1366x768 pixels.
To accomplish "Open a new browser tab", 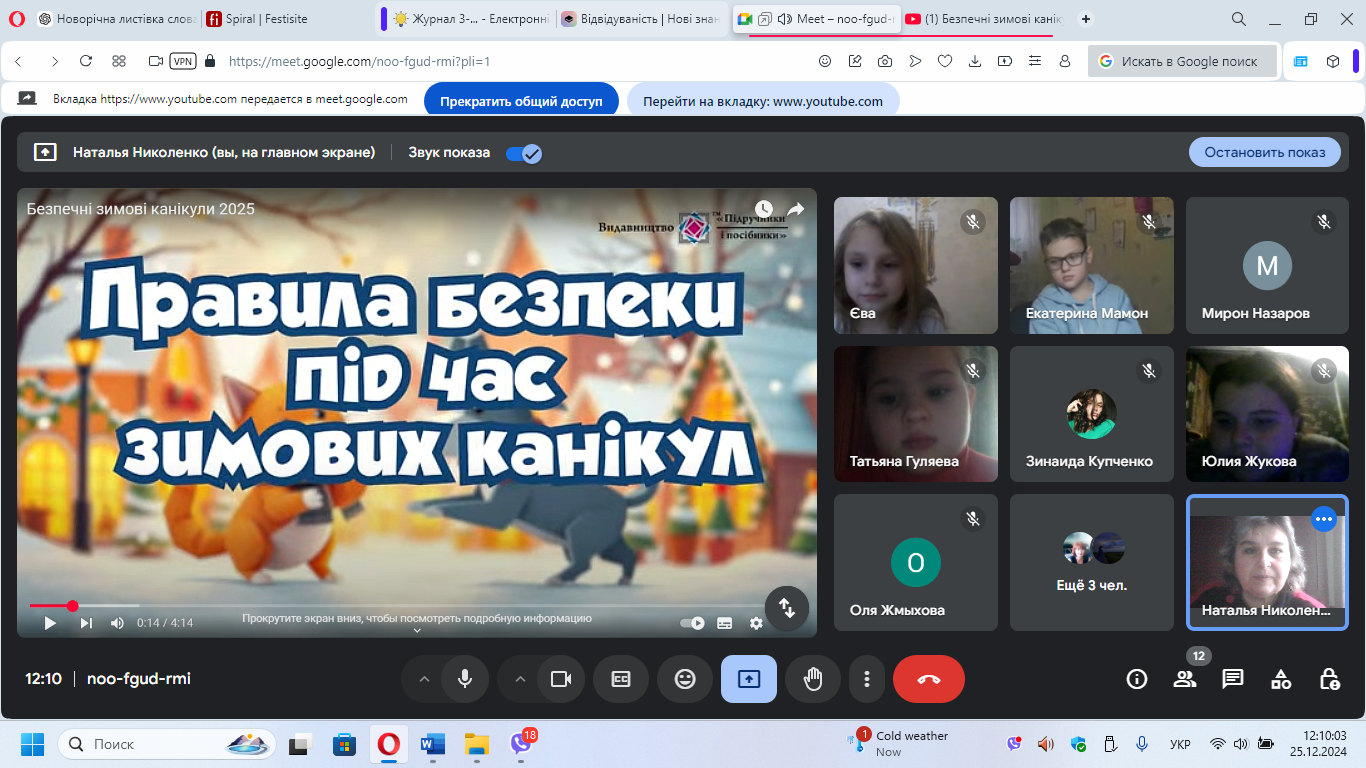I will [x=1087, y=19].
